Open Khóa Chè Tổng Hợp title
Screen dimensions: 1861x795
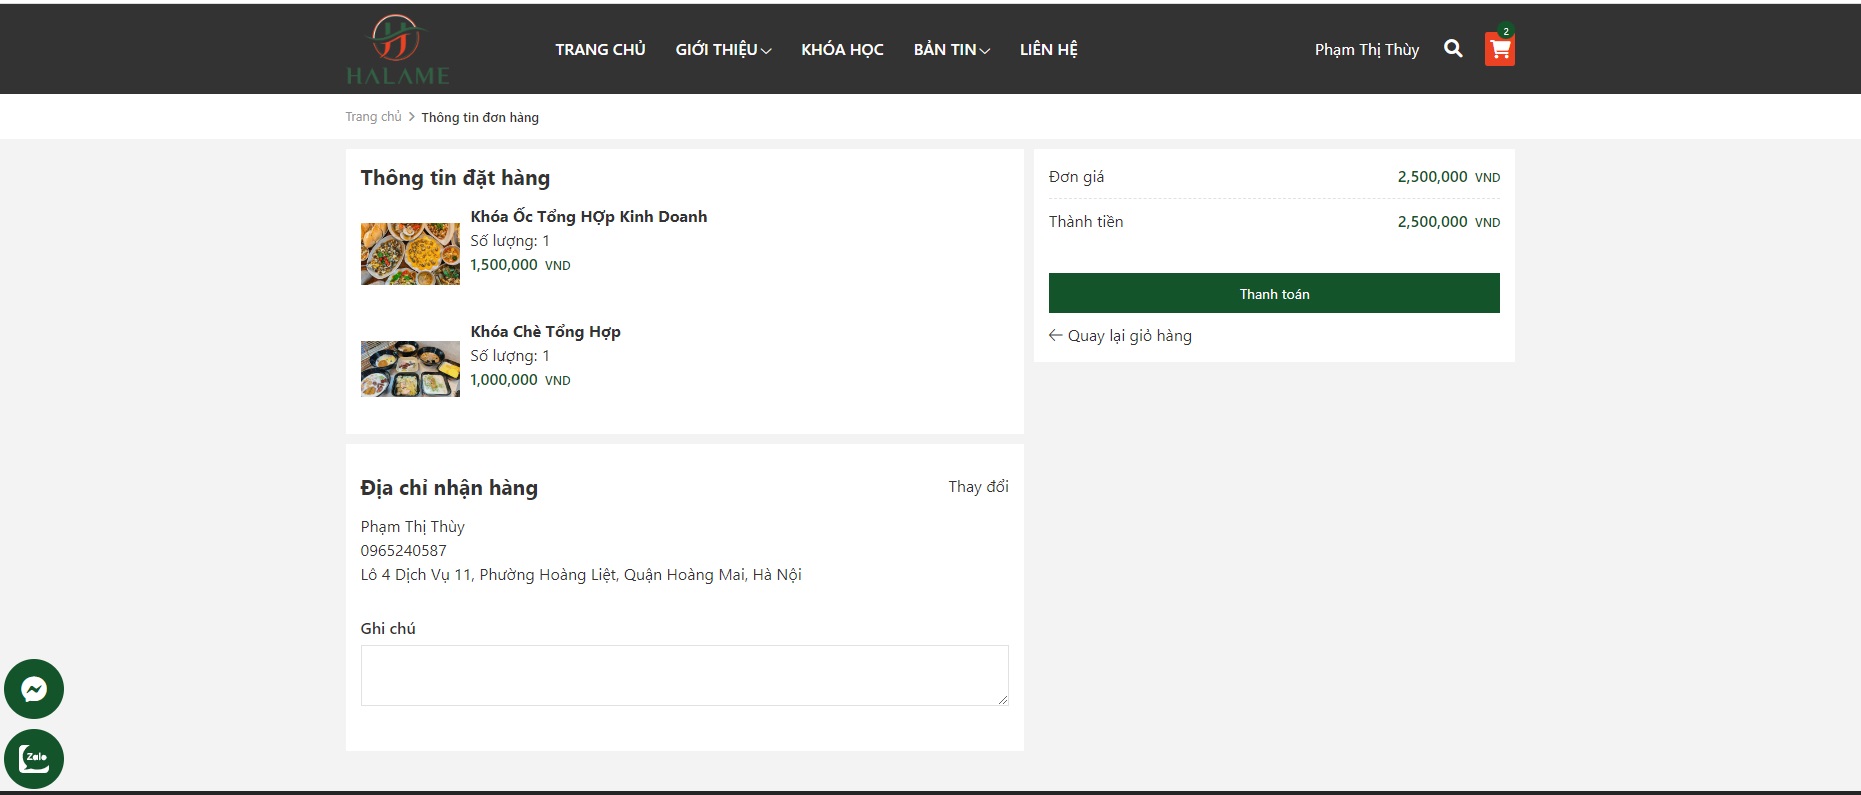click(x=545, y=332)
